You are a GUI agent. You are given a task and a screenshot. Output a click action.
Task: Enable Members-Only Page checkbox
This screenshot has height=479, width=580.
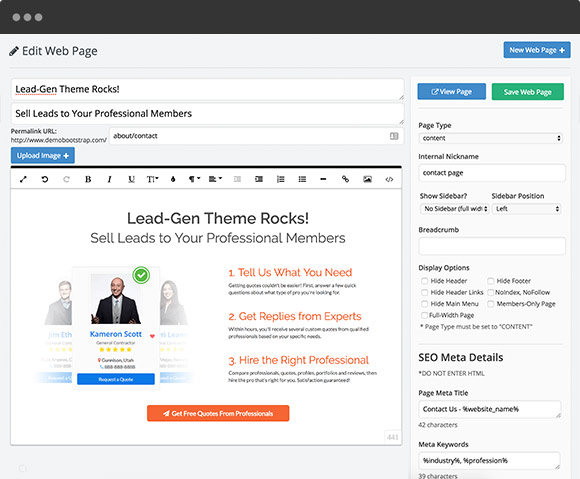pos(490,304)
